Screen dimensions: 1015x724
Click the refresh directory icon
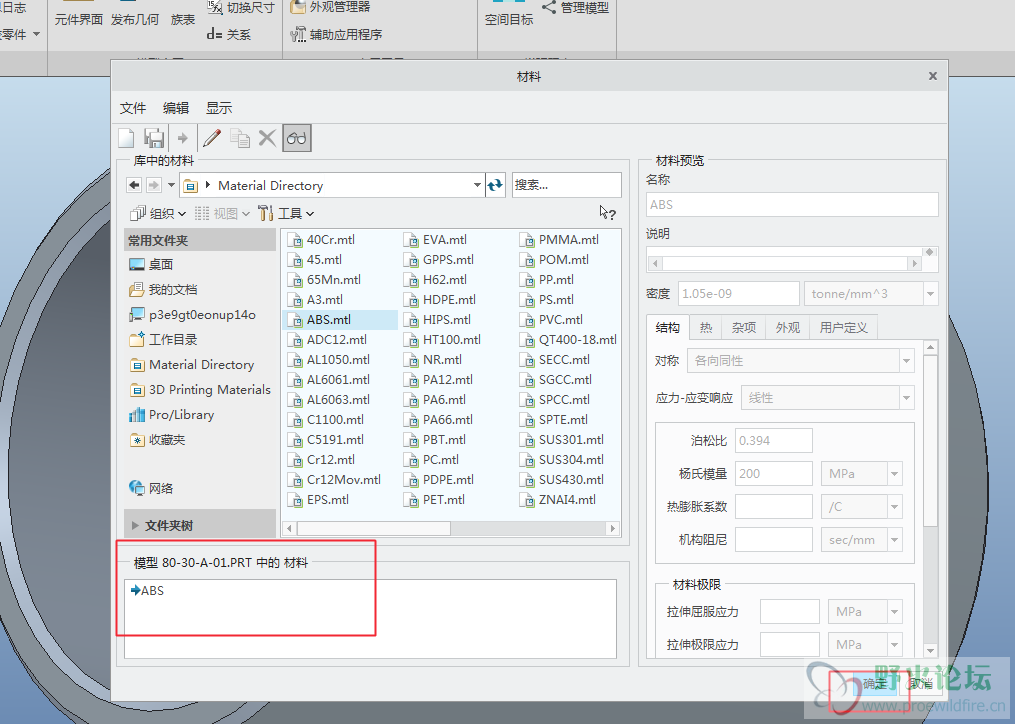click(x=495, y=185)
